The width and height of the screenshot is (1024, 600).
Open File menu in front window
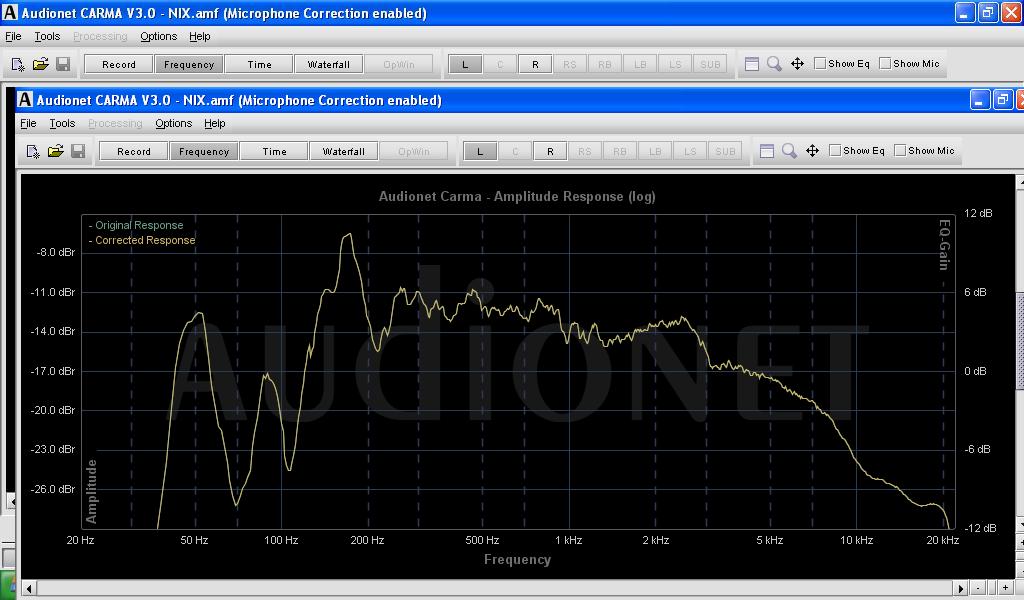coord(28,123)
